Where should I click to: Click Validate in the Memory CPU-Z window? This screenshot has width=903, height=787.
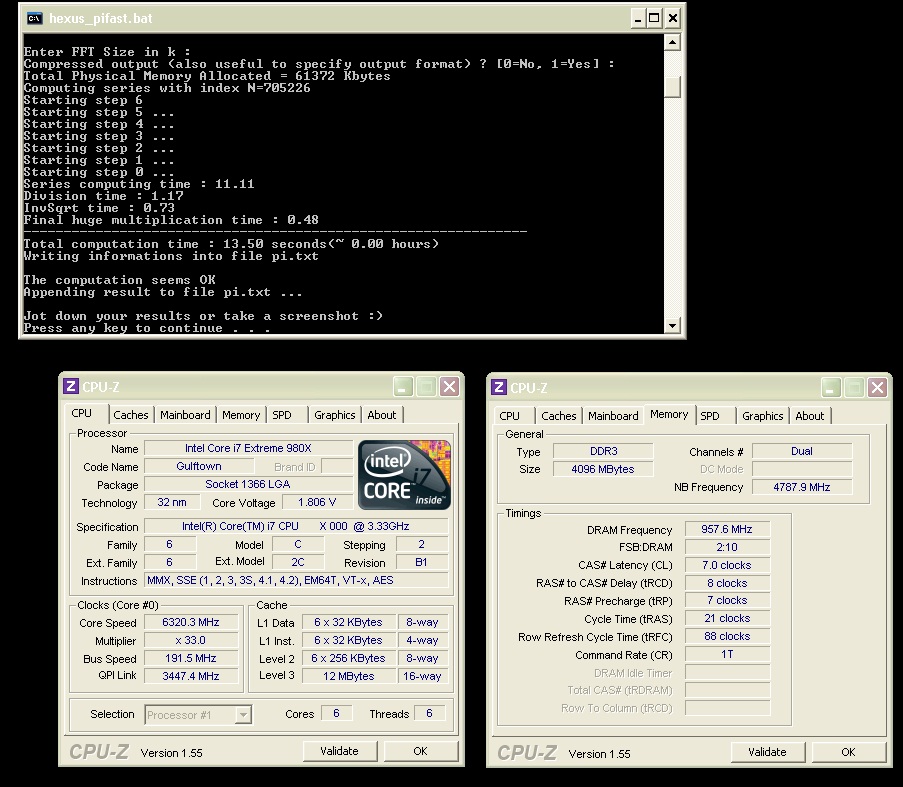(767, 752)
